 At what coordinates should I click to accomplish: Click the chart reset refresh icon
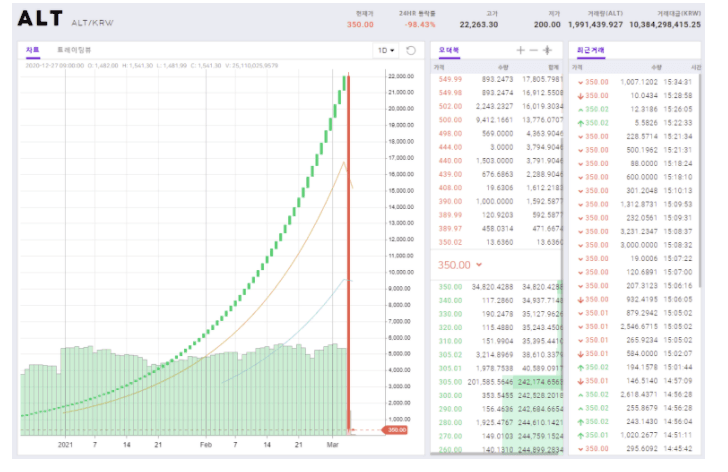(411, 50)
